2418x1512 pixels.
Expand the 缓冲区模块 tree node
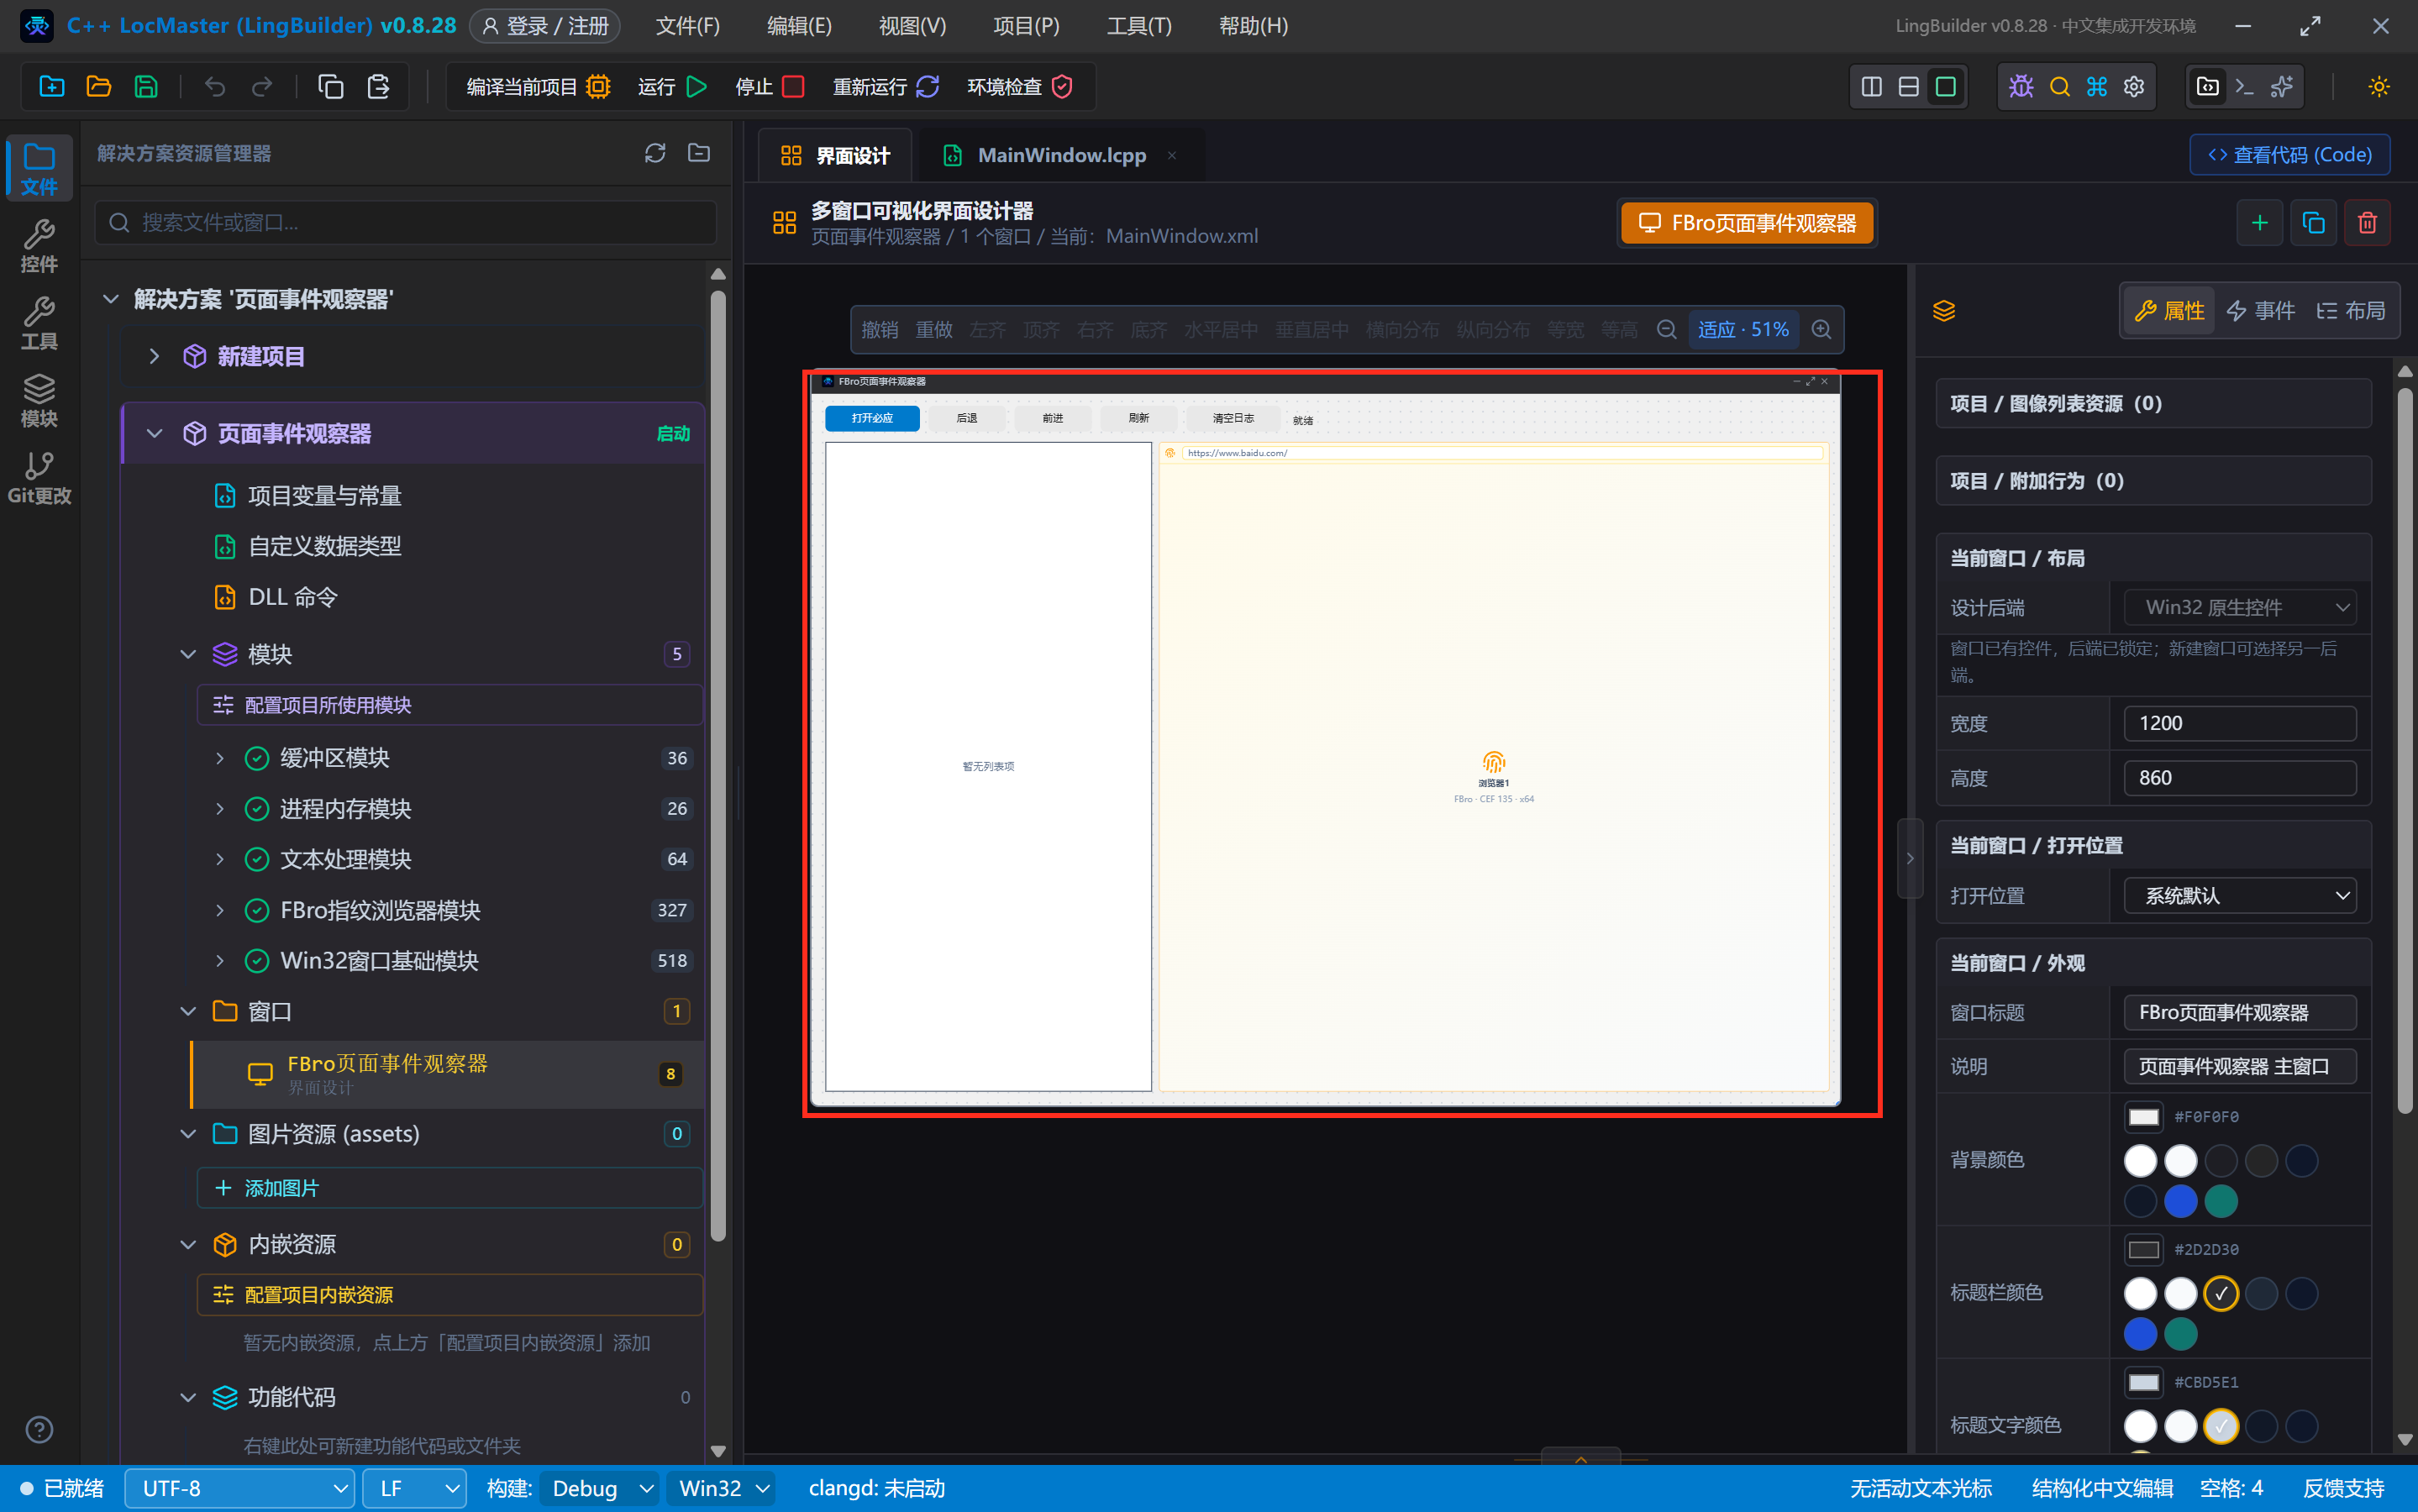[220, 758]
